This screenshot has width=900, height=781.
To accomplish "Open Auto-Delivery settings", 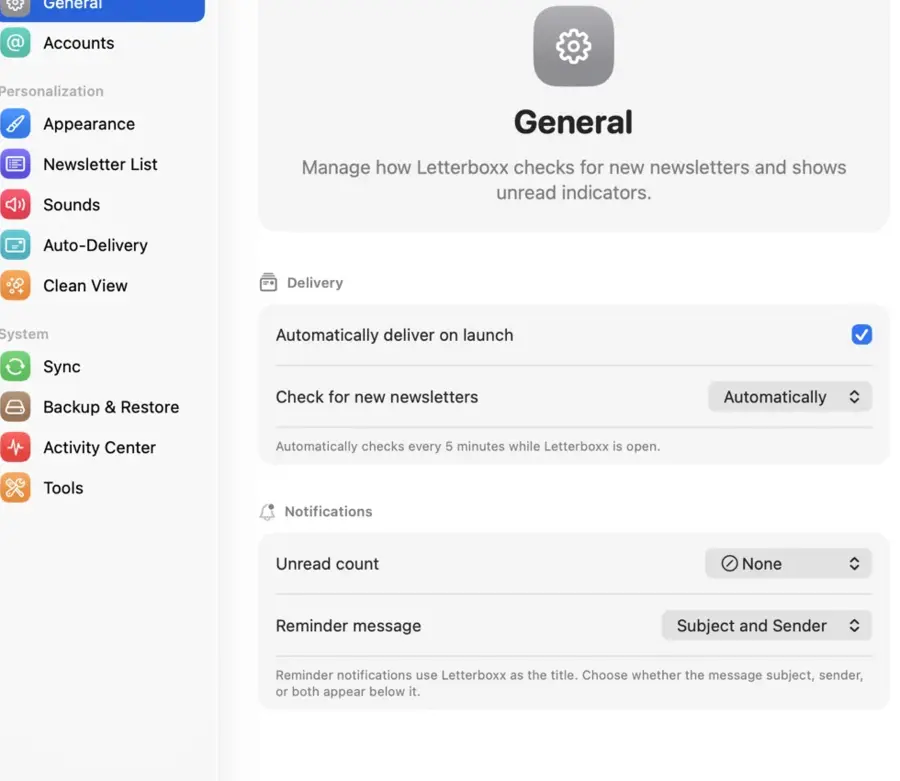I will [102, 245].
